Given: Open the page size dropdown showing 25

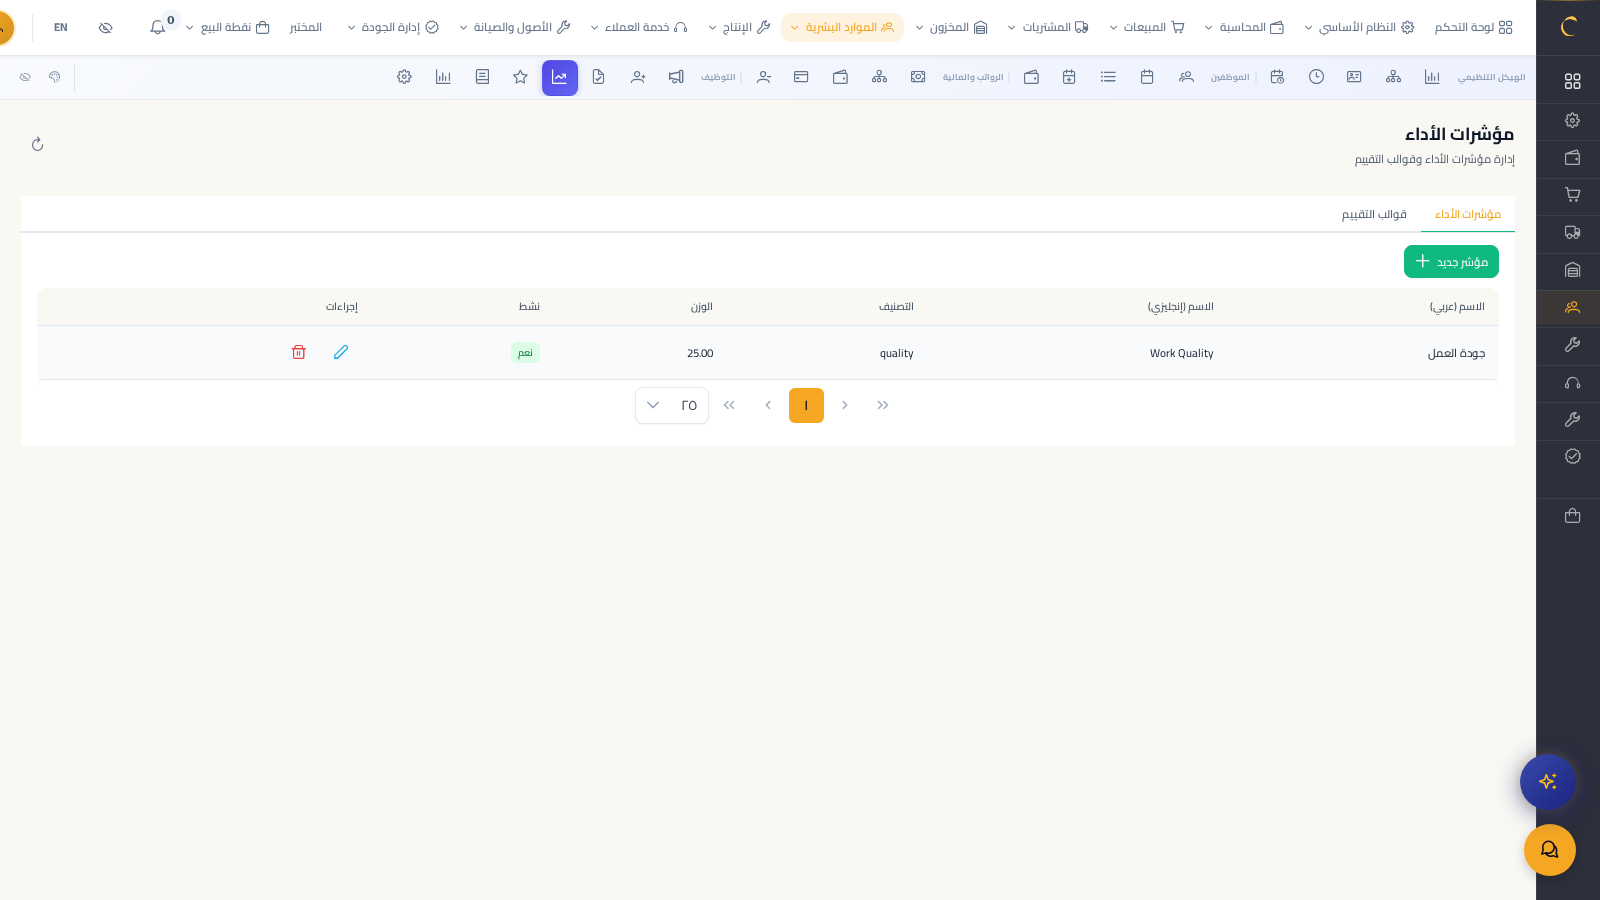Looking at the screenshot, I should coord(671,405).
